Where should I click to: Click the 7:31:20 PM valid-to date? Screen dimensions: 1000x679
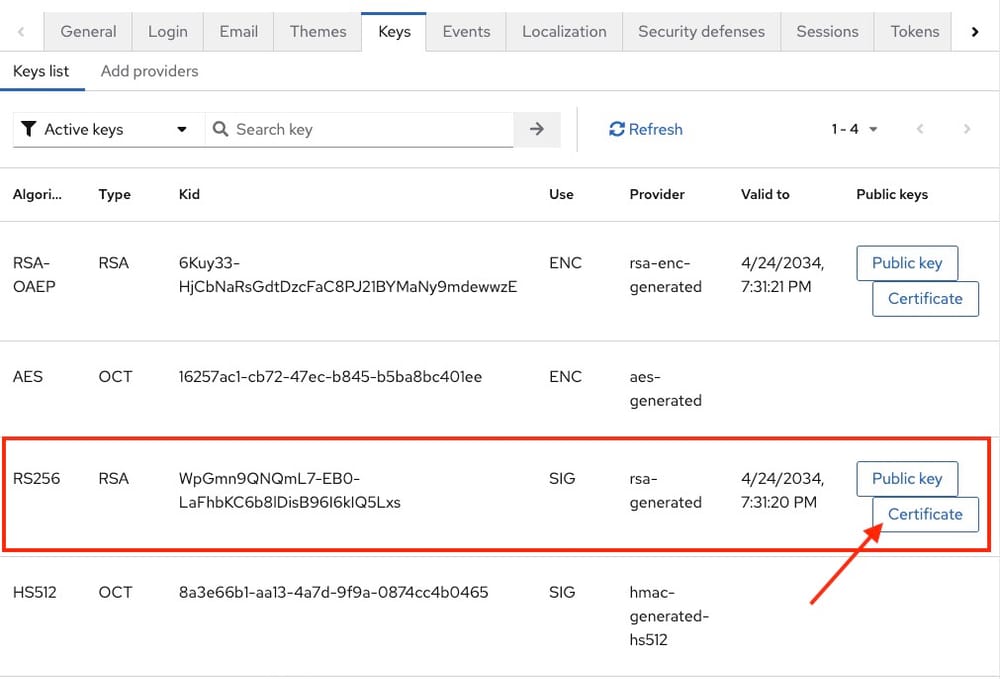779,502
